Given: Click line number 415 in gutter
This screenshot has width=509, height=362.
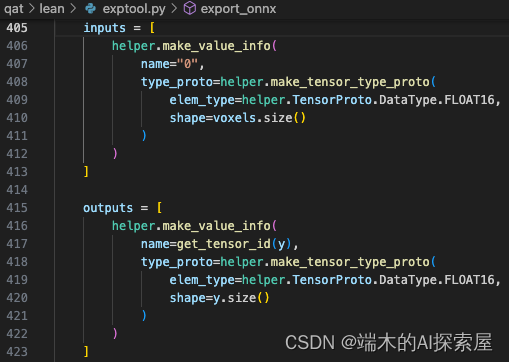Looking at the screenshot, I should (17, 208).
